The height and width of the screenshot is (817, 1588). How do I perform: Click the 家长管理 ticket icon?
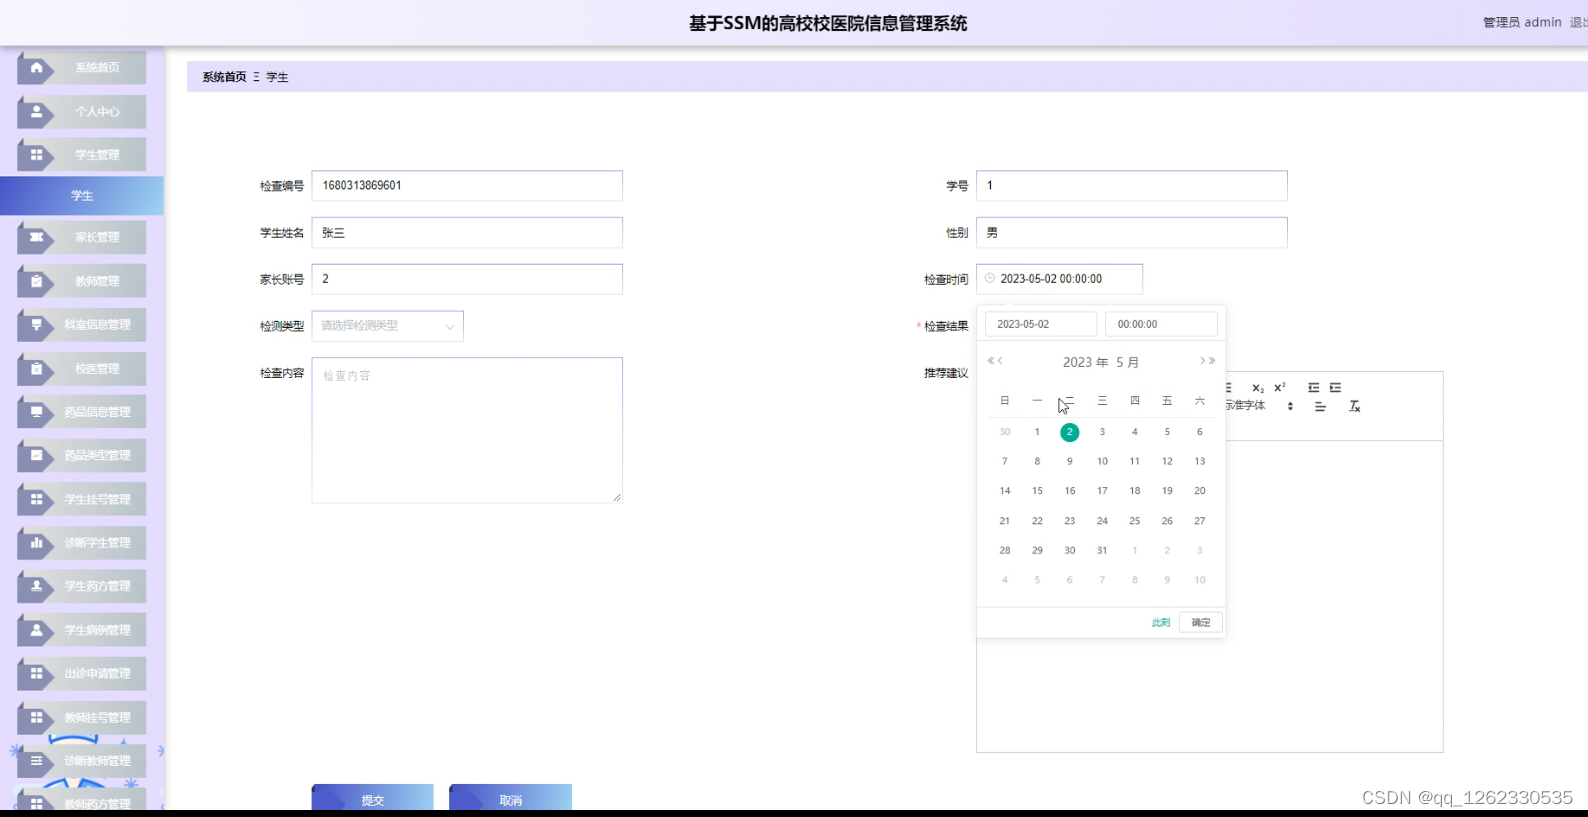pyautogui.click(x=37, y=237)
